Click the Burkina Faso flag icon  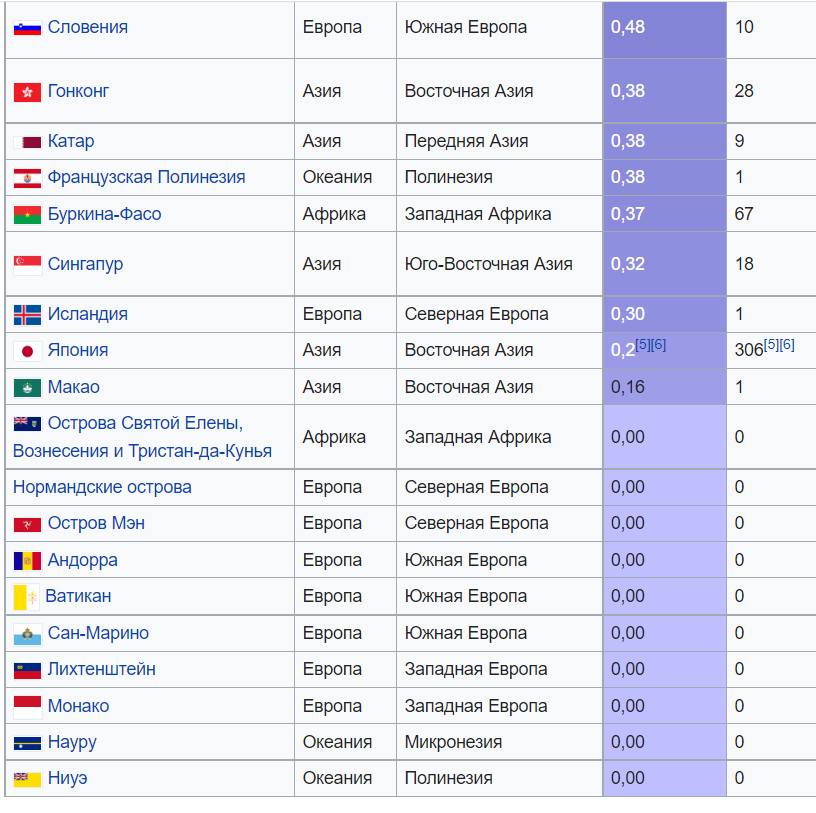click(27, 215)
